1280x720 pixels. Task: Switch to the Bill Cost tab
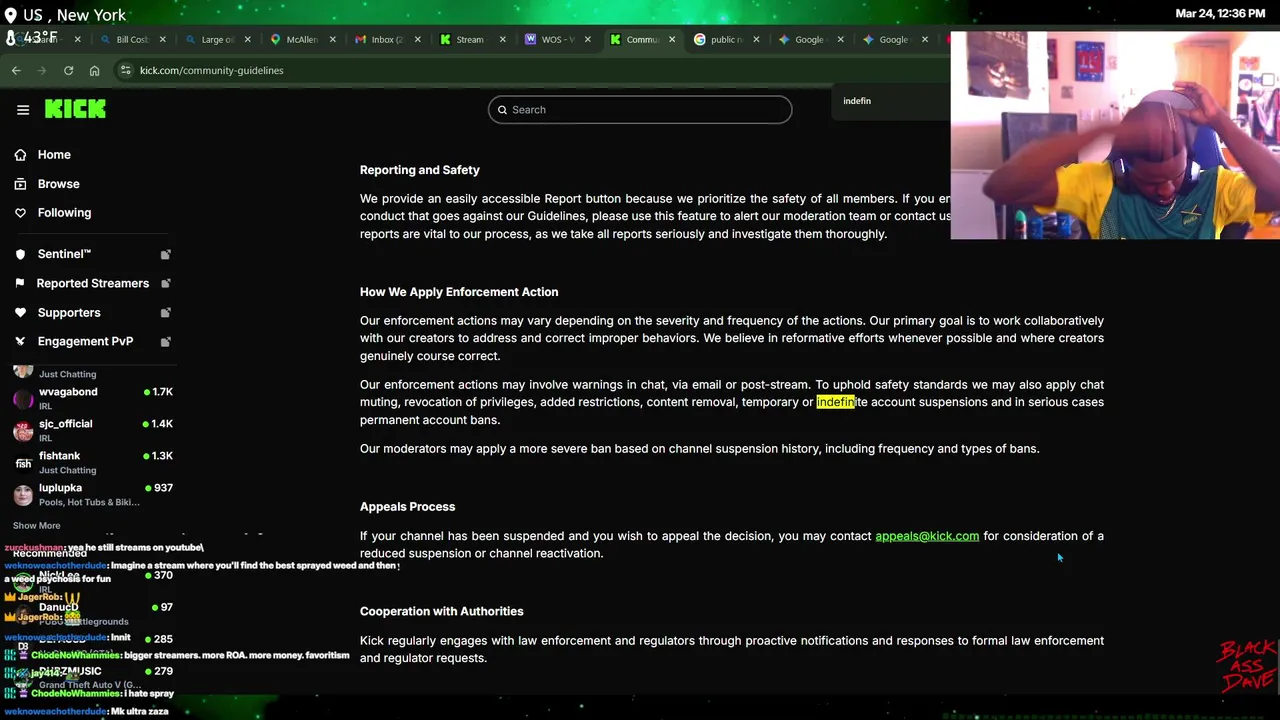[132, 40]
